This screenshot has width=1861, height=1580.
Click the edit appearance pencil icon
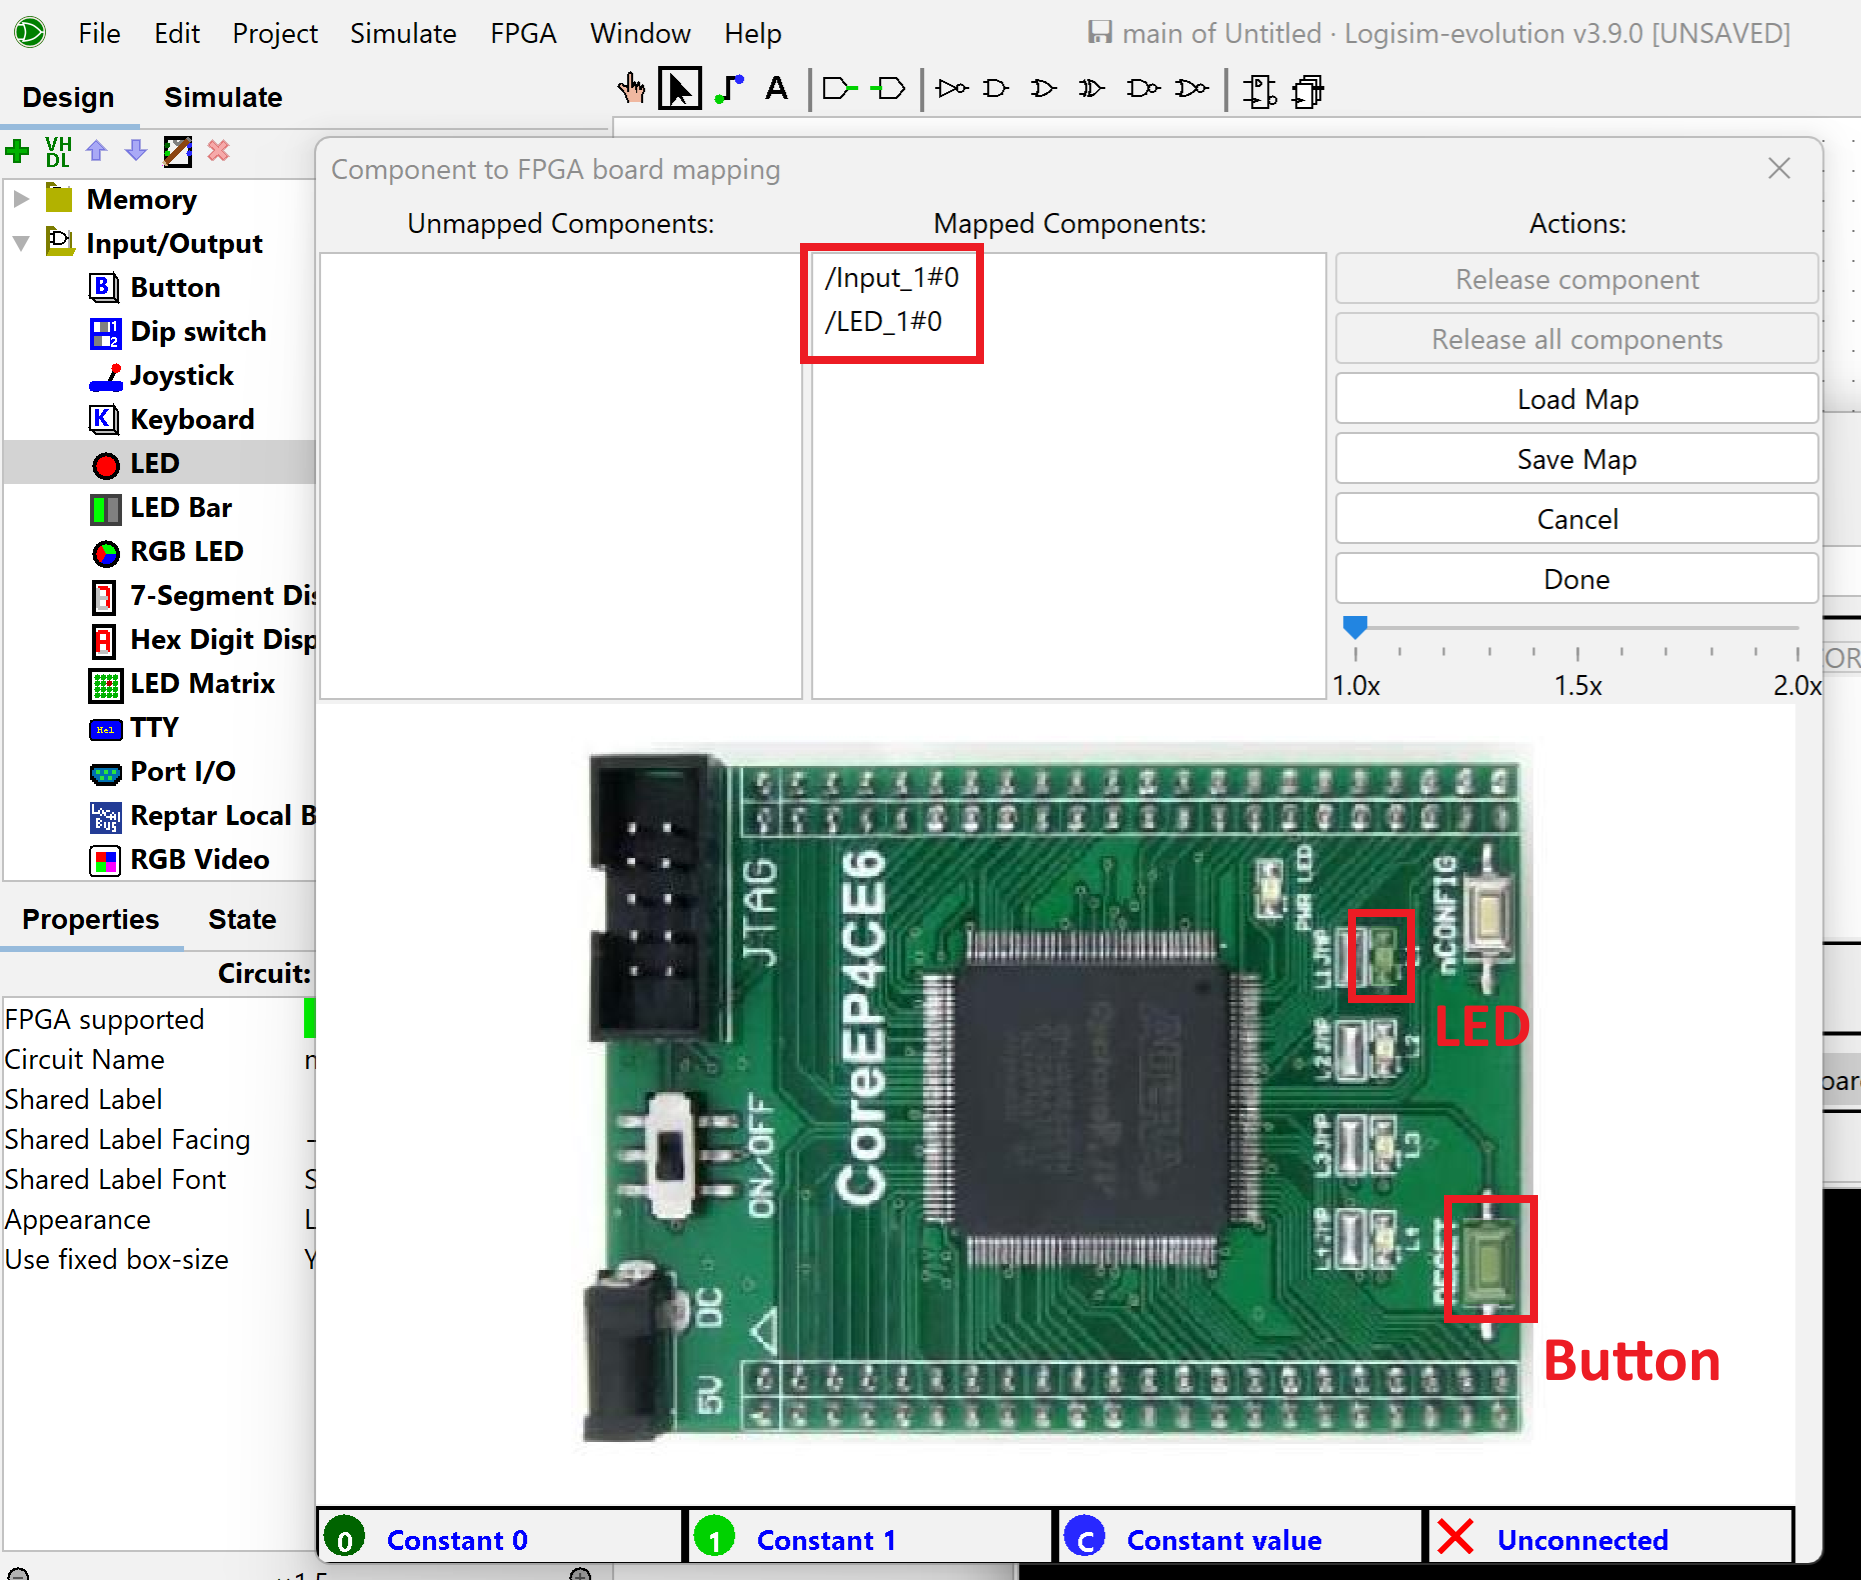point(177,151)
